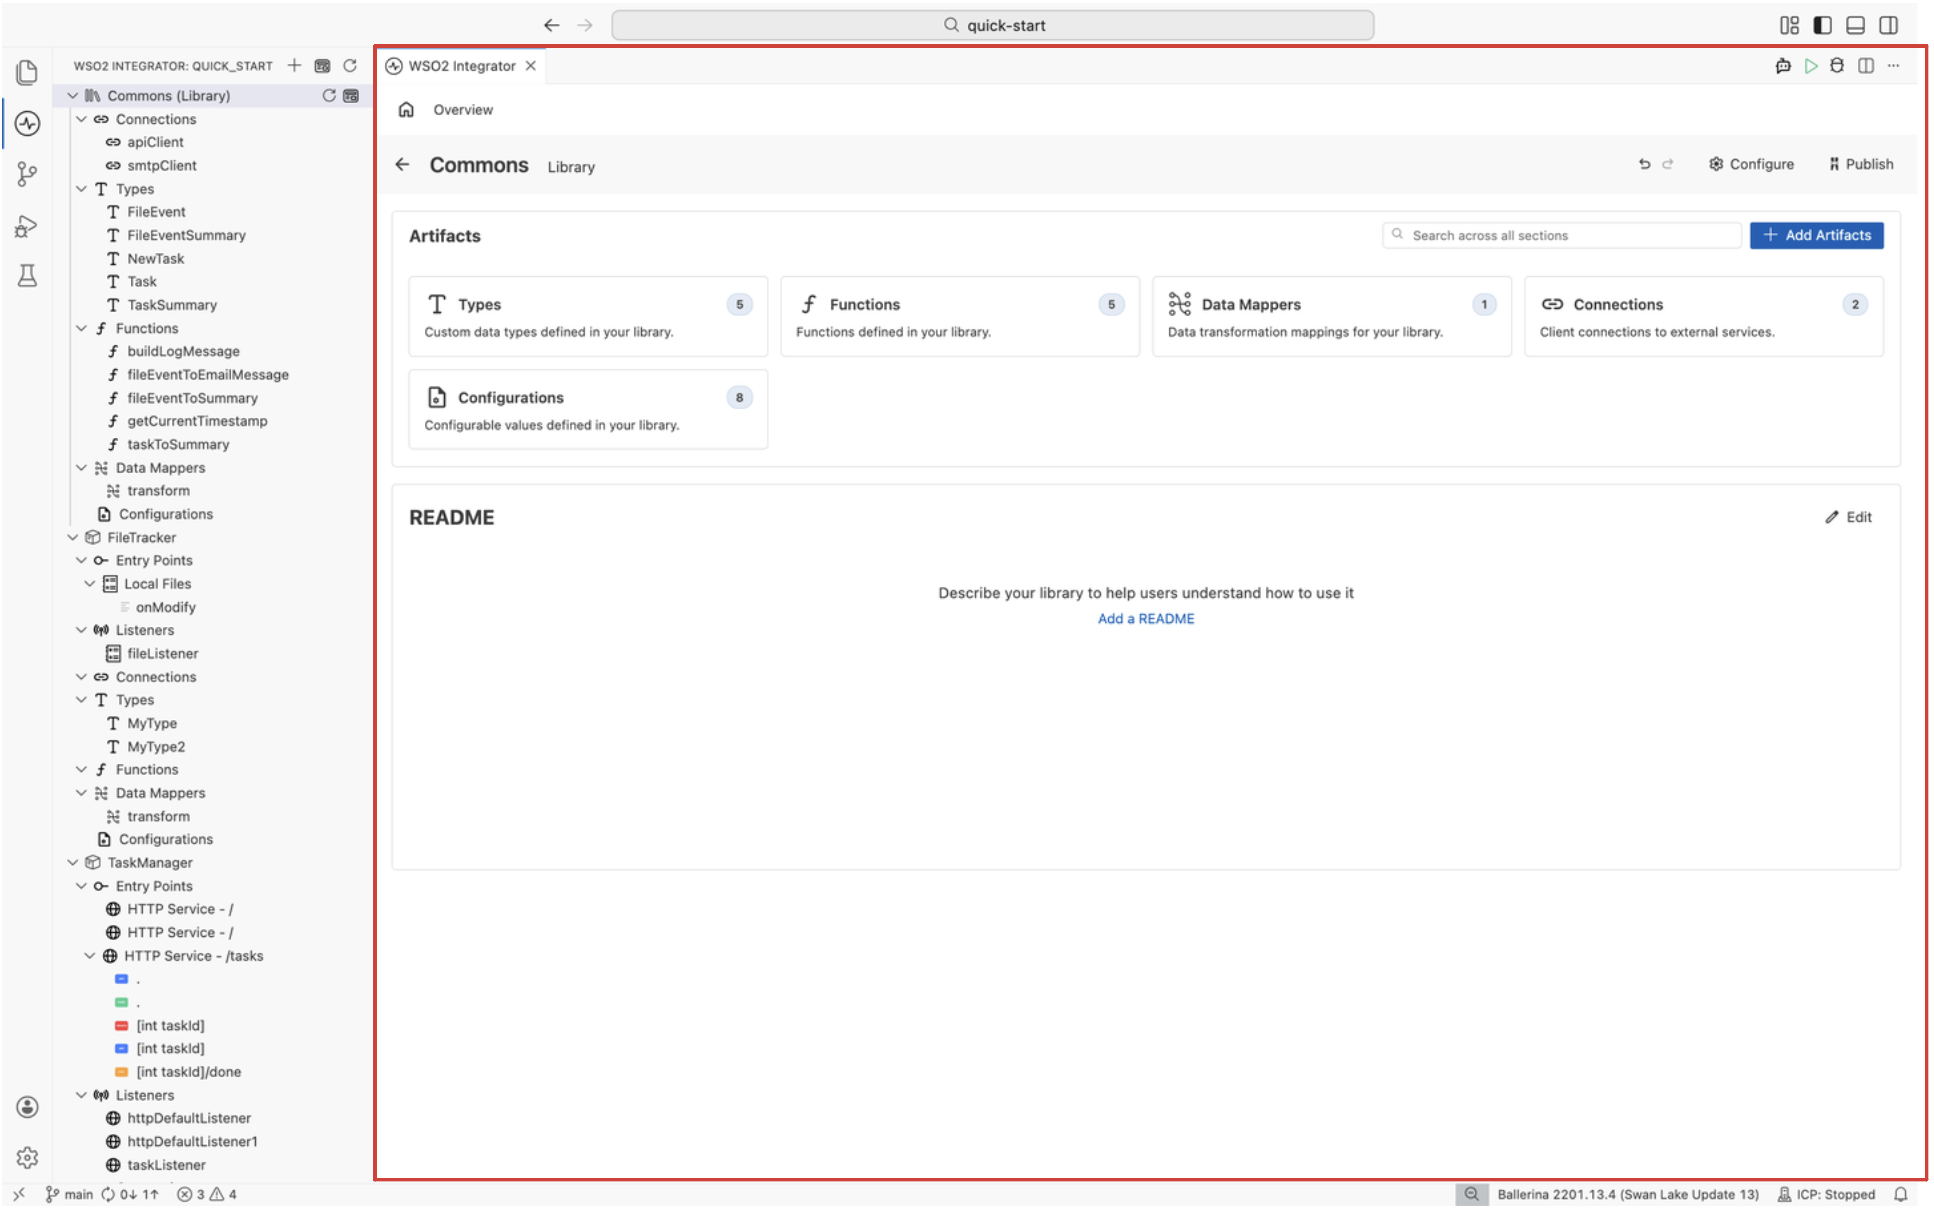Navigate forward with top bar right arrow
Screen dimensions: 1934x1210
tap(585, 25)
